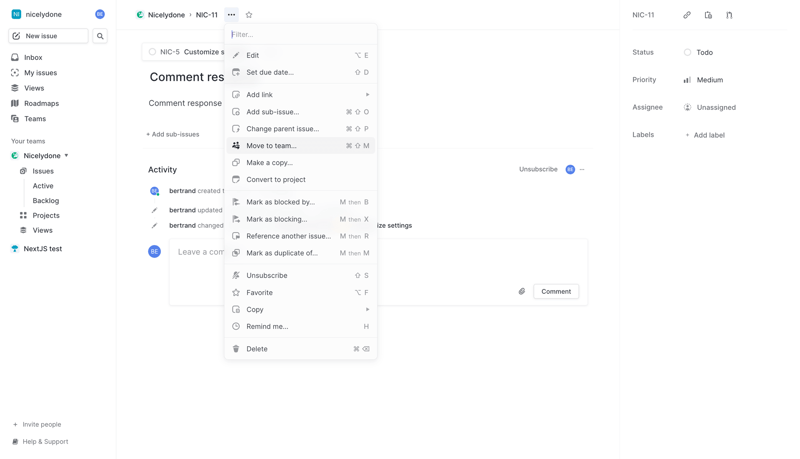Viewport: 800px width, 459px height.
Task: Open the Inbox in sidebar
Action: [x=33, y=58]
